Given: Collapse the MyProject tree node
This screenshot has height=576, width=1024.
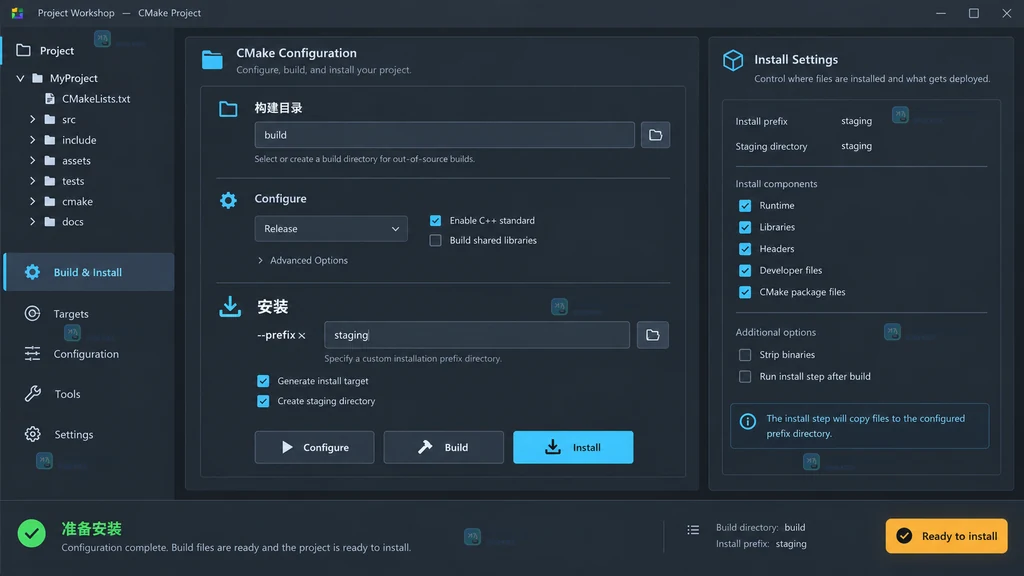Looking at the screenshot, I should [x=20, y=78].
